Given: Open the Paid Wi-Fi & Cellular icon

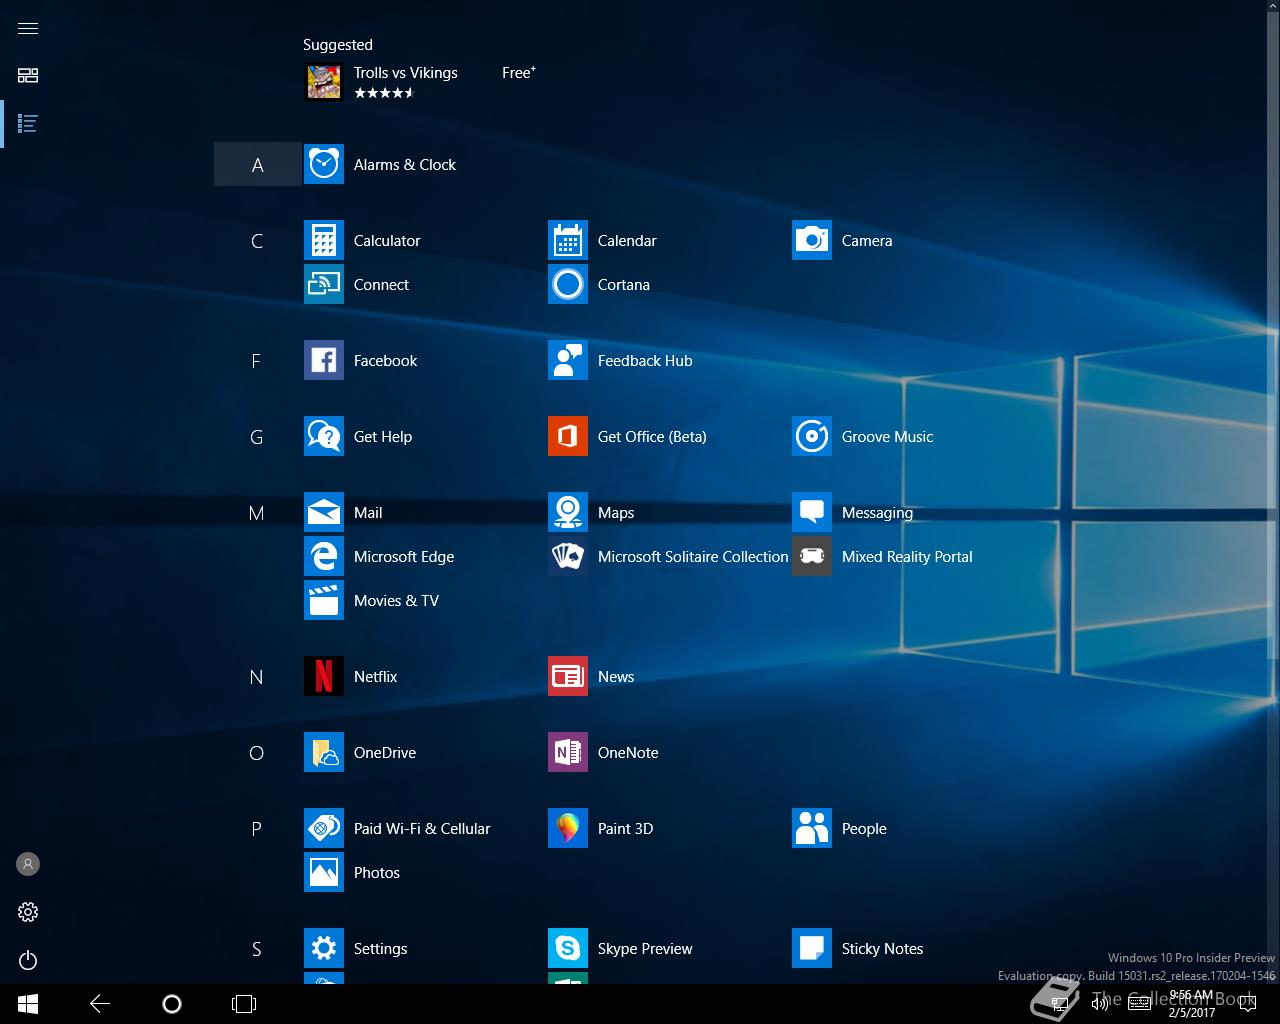Looking at the screenshot, I should click(324, 828).
